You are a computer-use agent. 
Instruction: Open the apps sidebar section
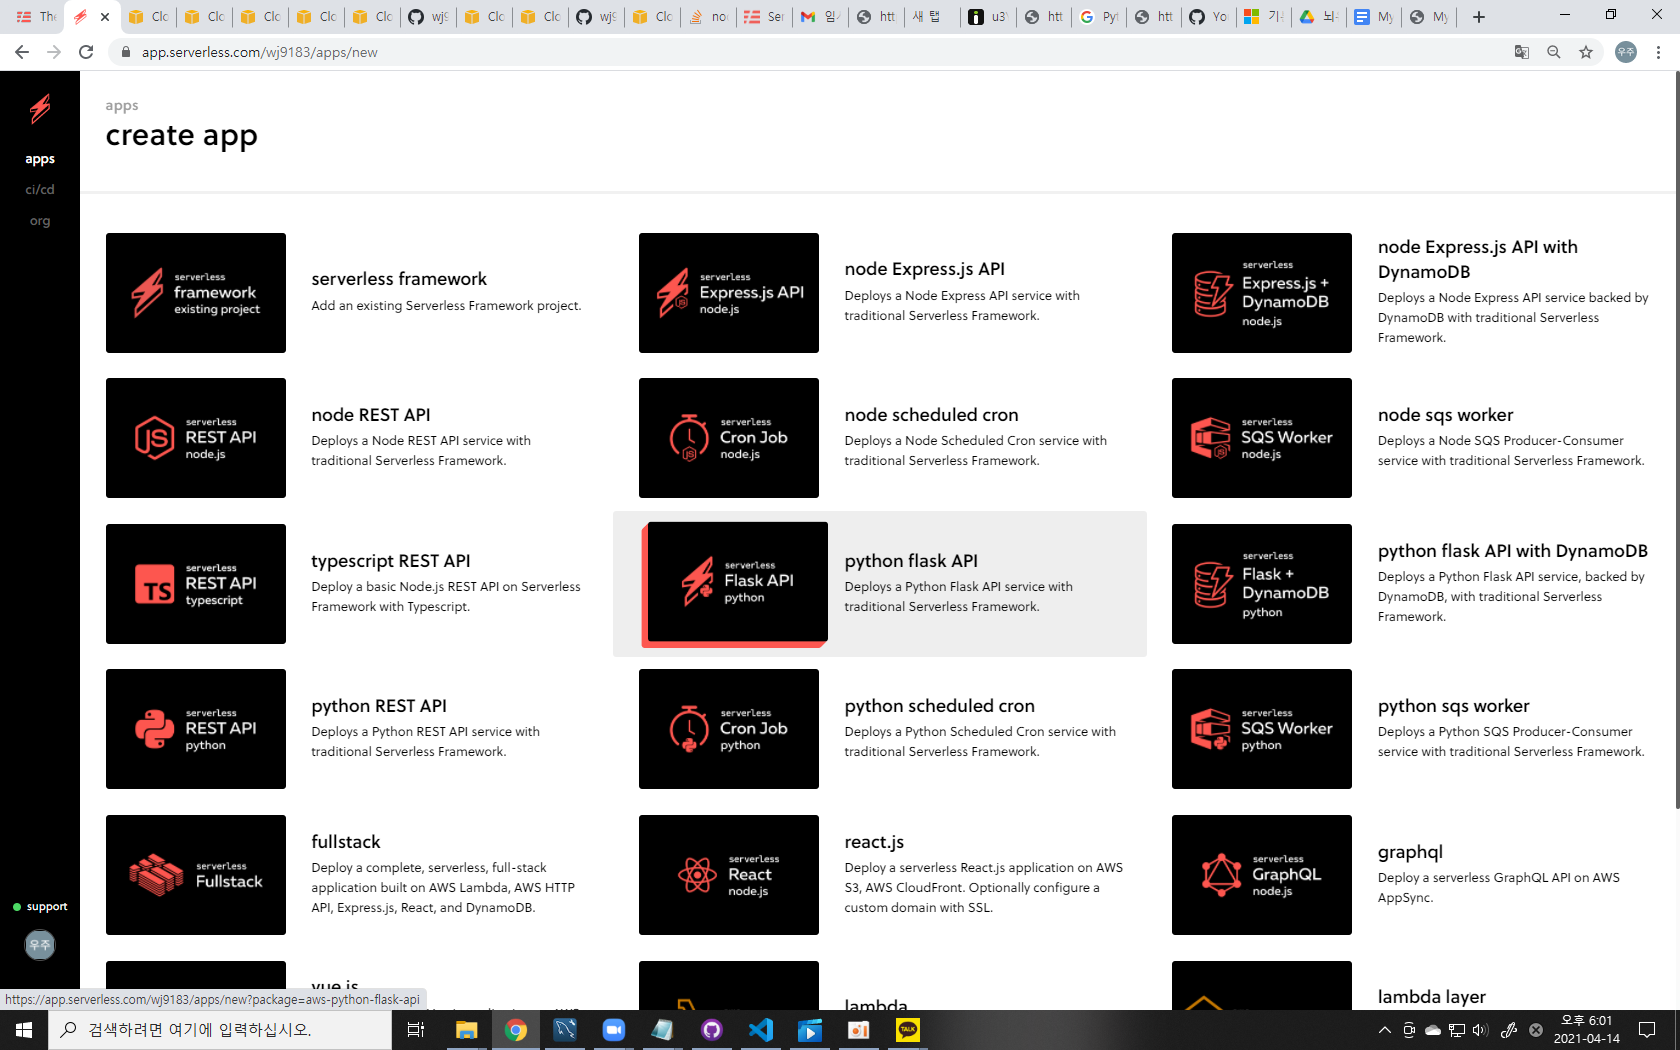pyautogui.click(x=40, y=159)
